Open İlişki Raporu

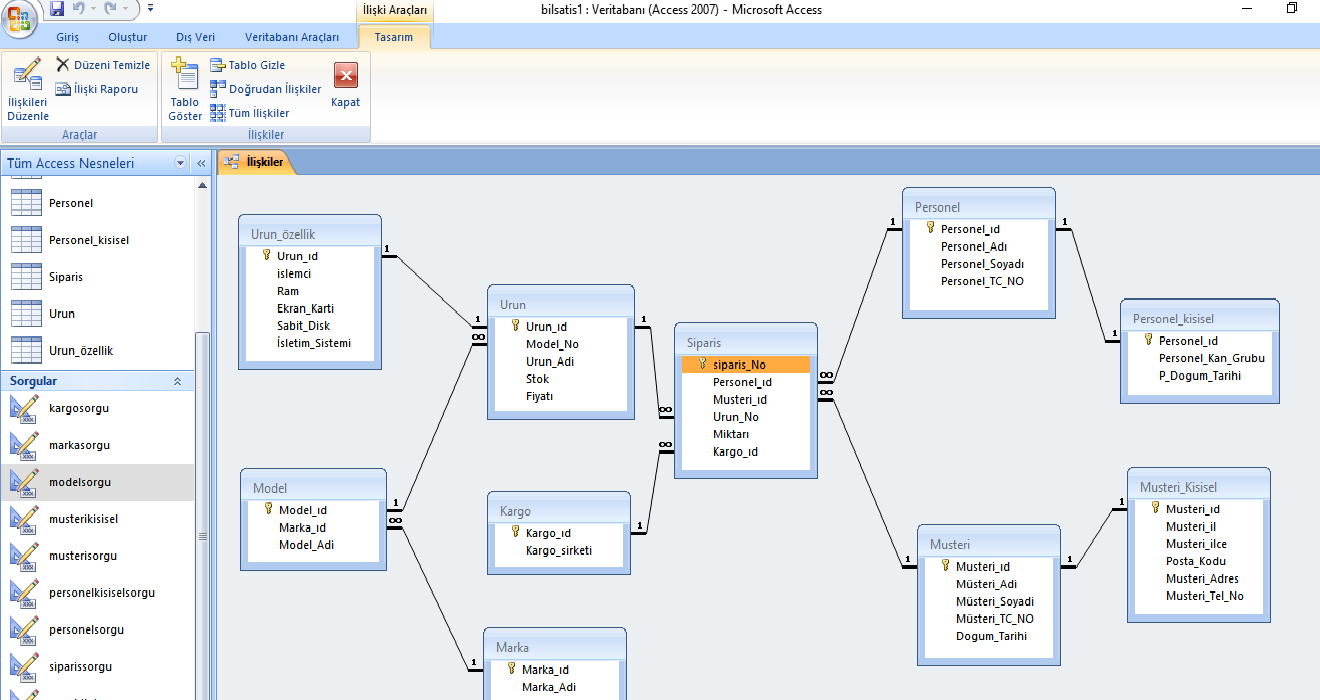(x=64, y=89)
